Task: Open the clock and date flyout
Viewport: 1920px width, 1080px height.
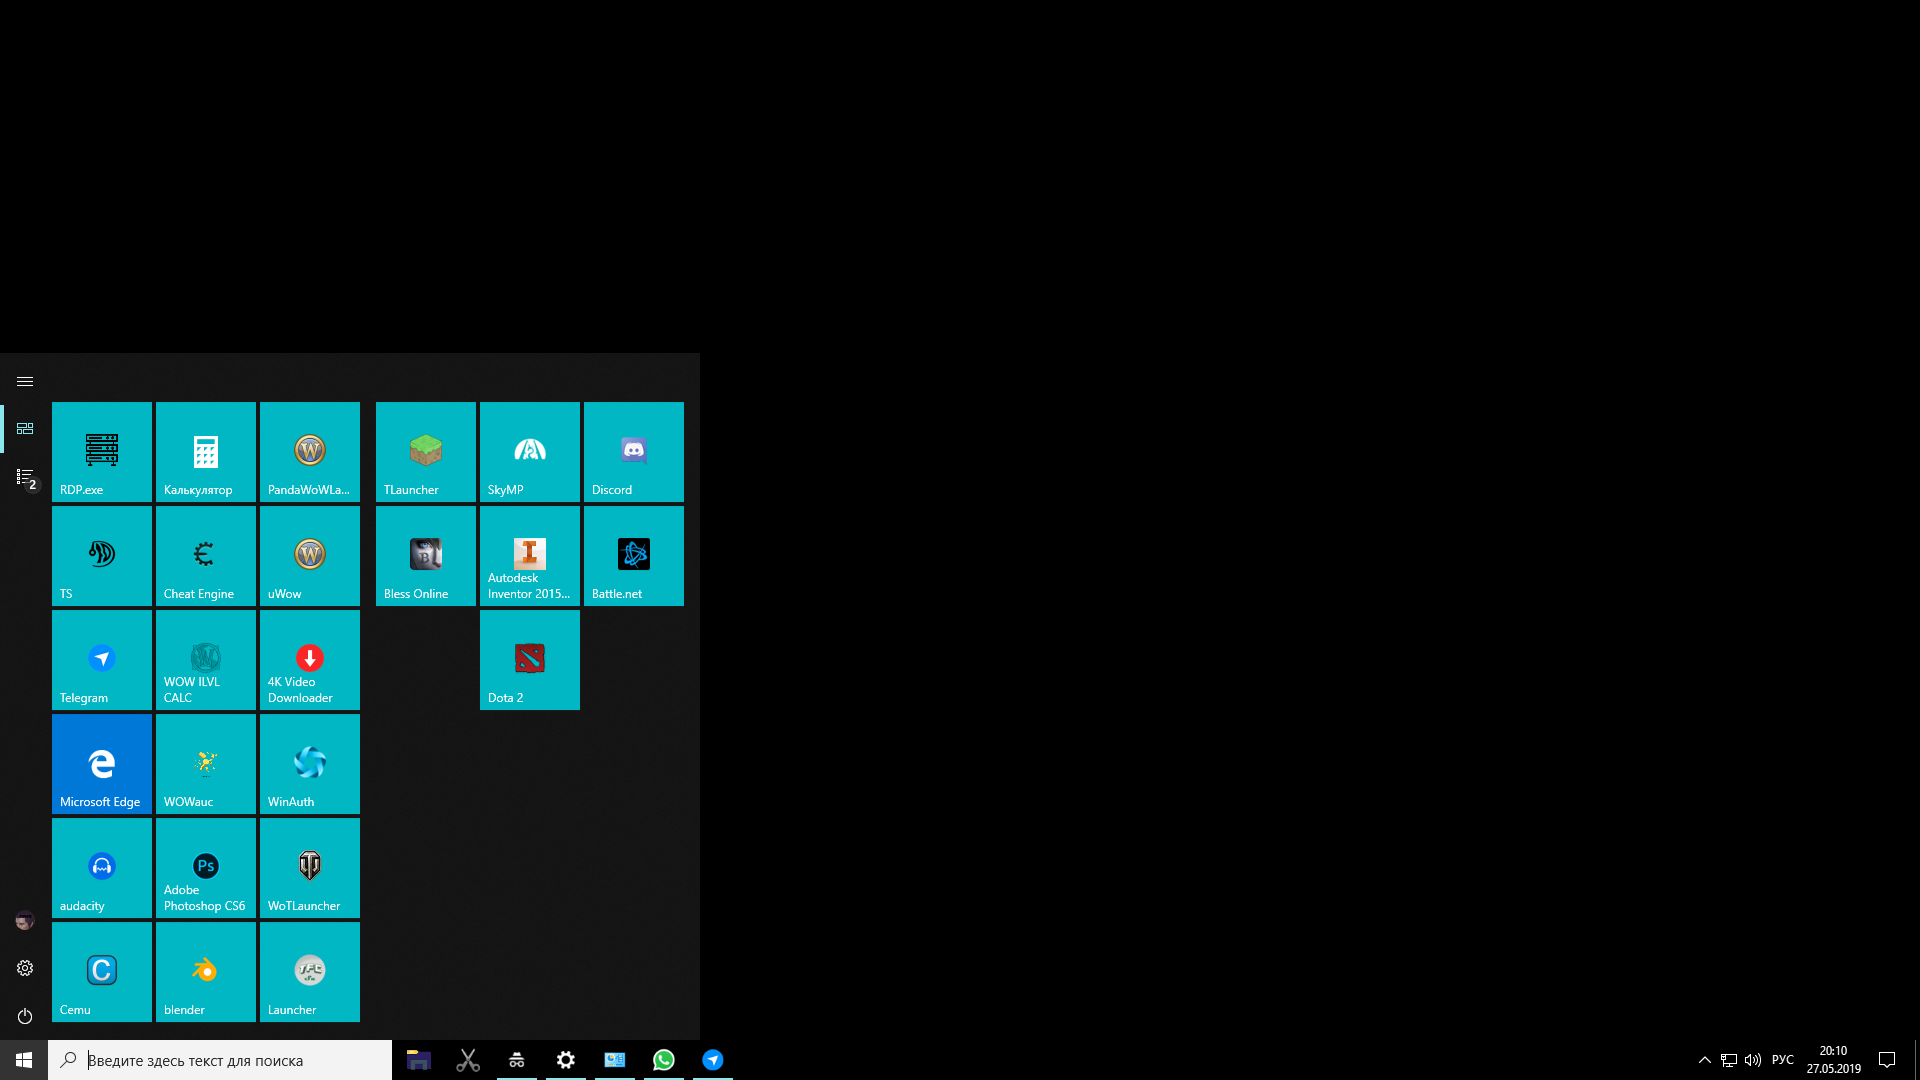Action: (x=1834, y=1060)
